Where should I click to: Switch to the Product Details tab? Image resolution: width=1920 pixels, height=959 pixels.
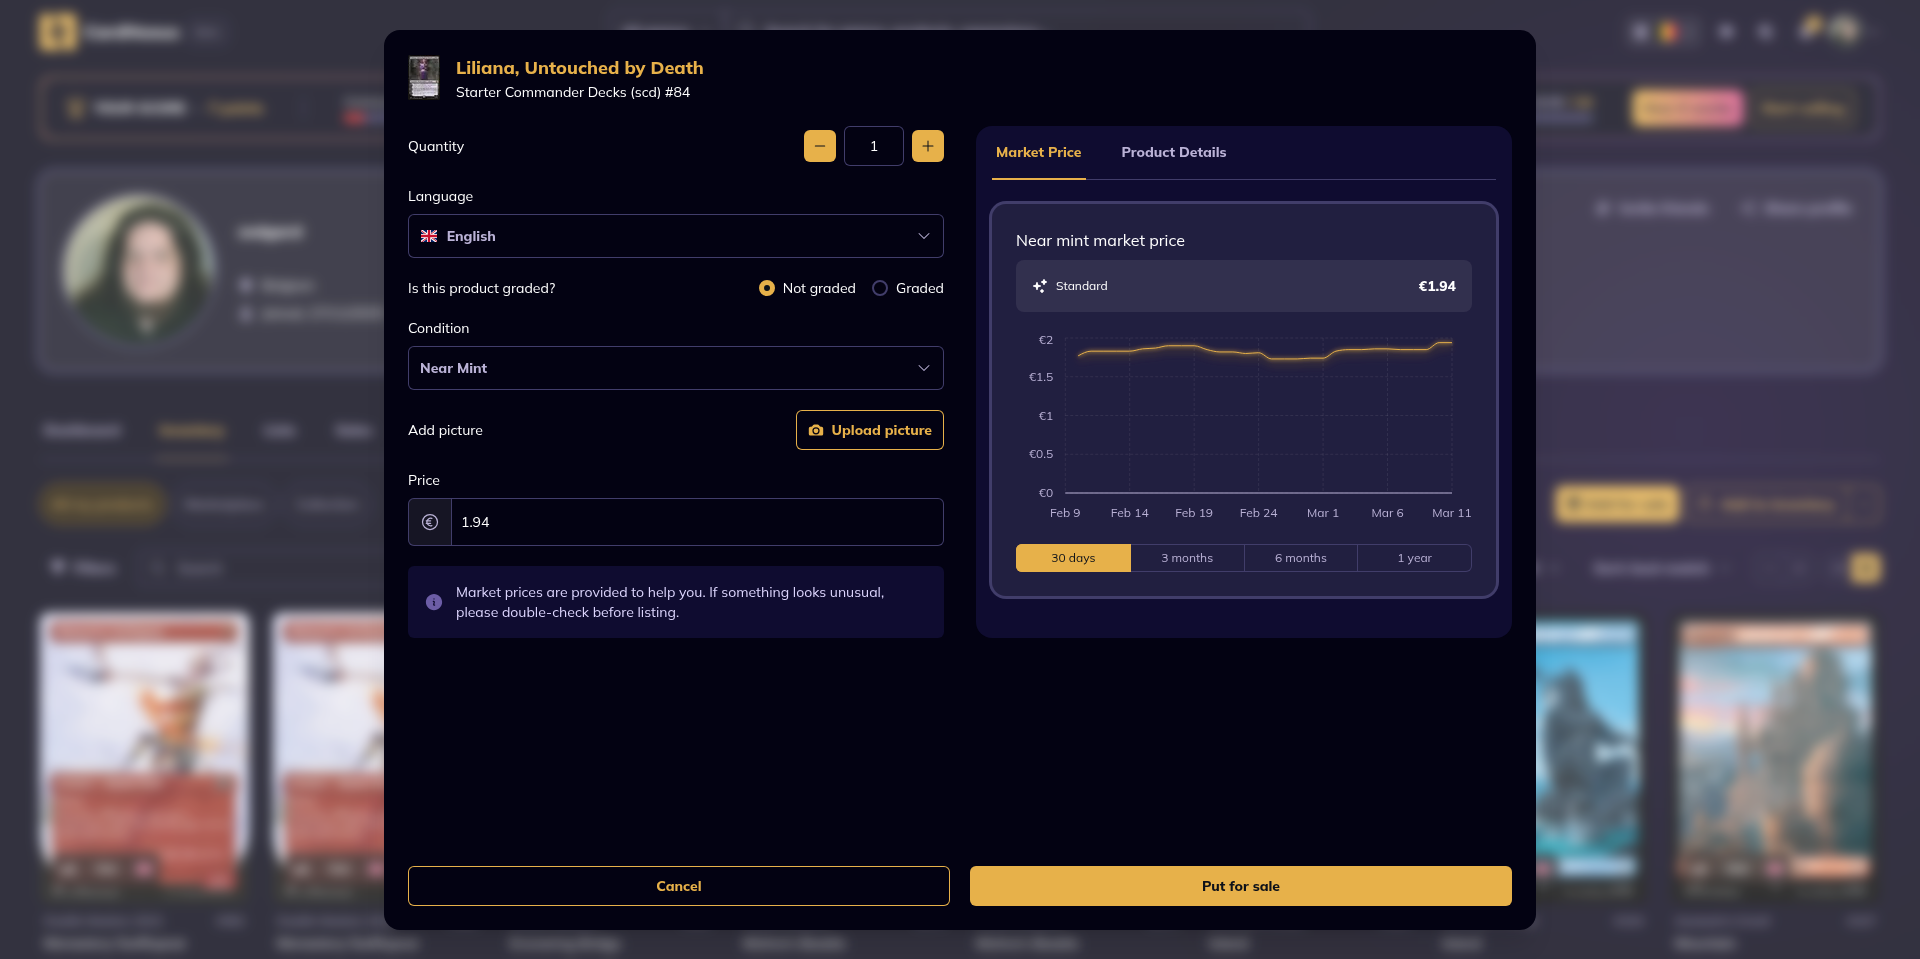click(1173, 152)
